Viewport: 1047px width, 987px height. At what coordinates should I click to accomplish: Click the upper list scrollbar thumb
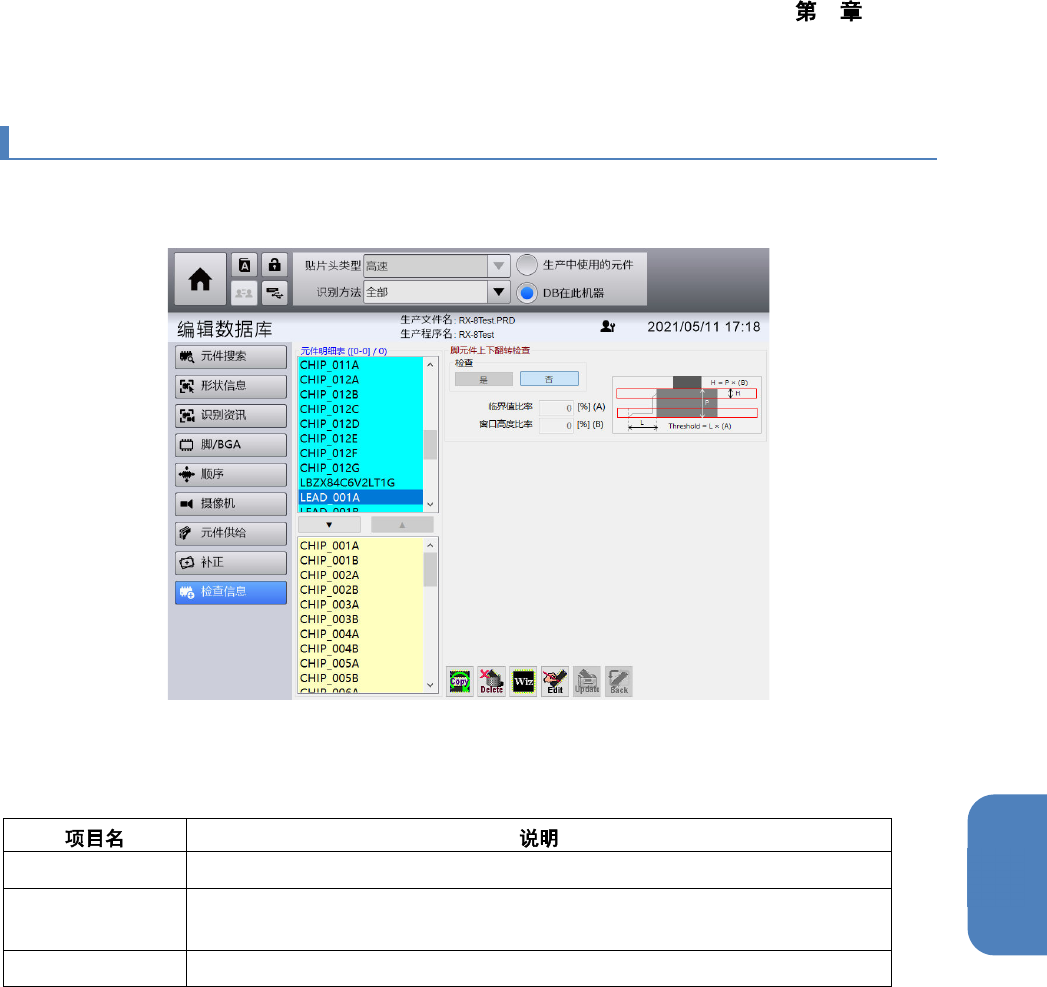pos(430,445)
